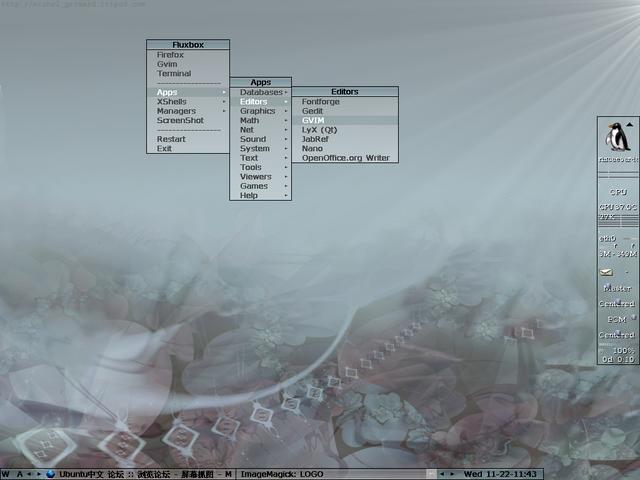Click the 0d 0:10 uptime display in gkrellm
The image size is (640, 480).
pos(618,360)
